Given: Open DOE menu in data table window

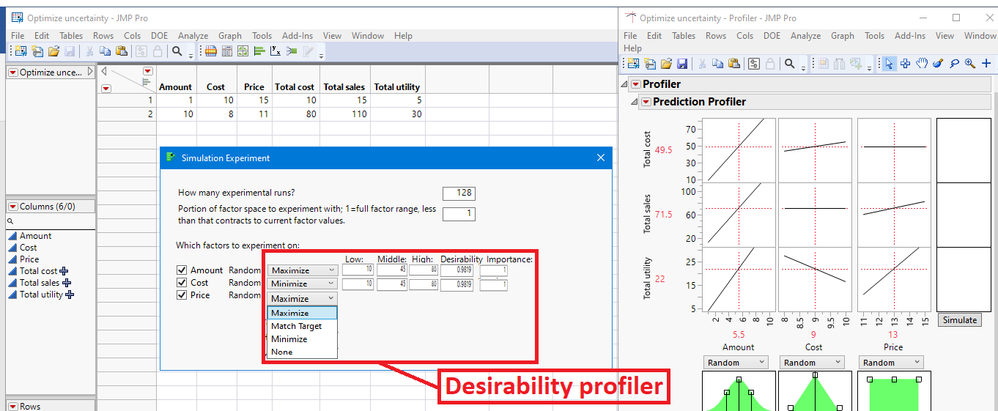Looking at the screenshot, I should pyautogui.click(x=159, y=36).
